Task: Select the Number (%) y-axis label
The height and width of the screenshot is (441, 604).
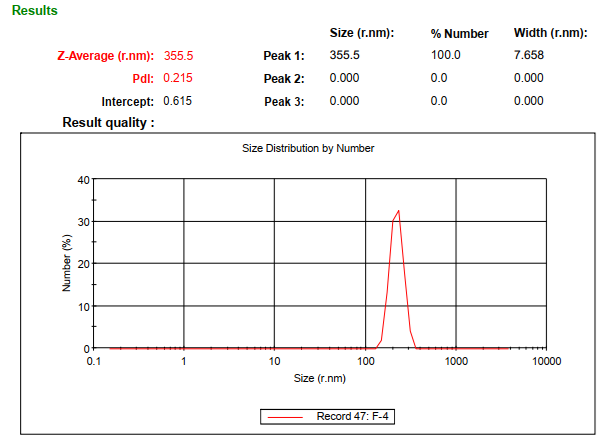Action: pyautogui.click(x=67, y=264)
